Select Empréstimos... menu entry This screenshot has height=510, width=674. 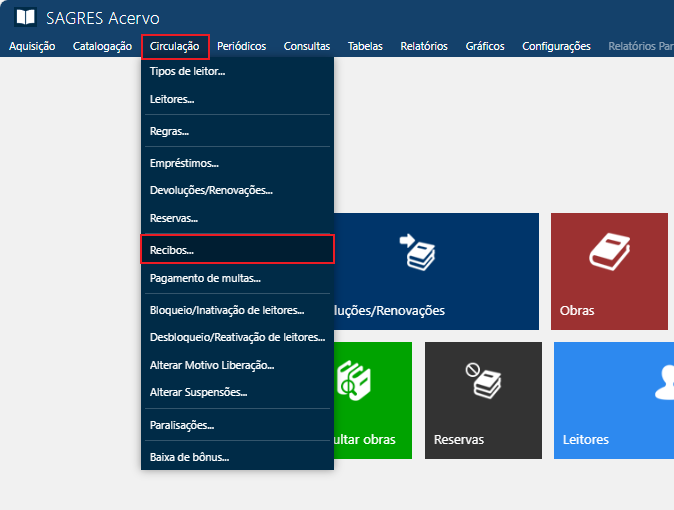point(184,162)
